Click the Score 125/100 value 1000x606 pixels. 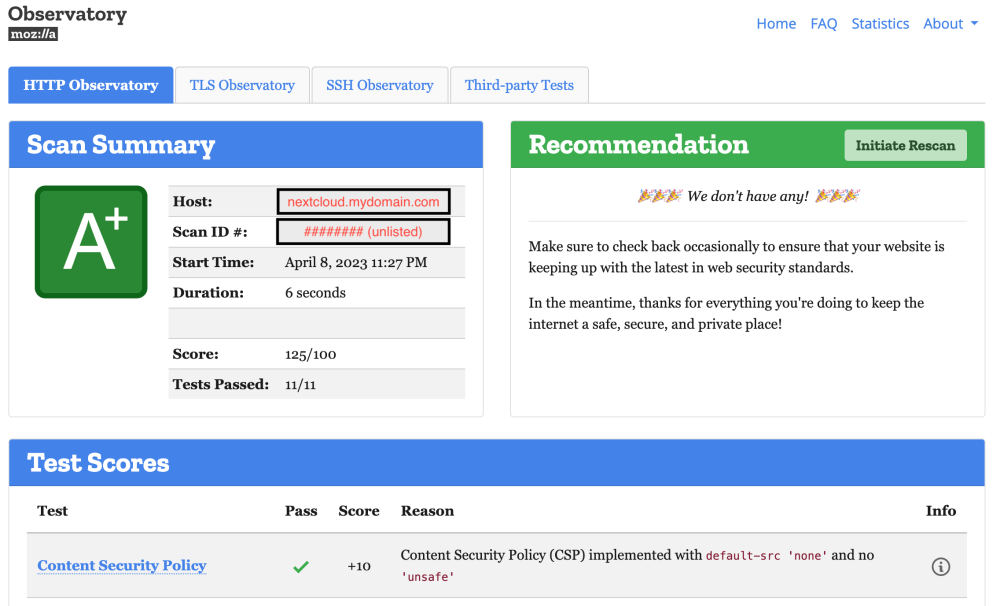click(311, 355)
